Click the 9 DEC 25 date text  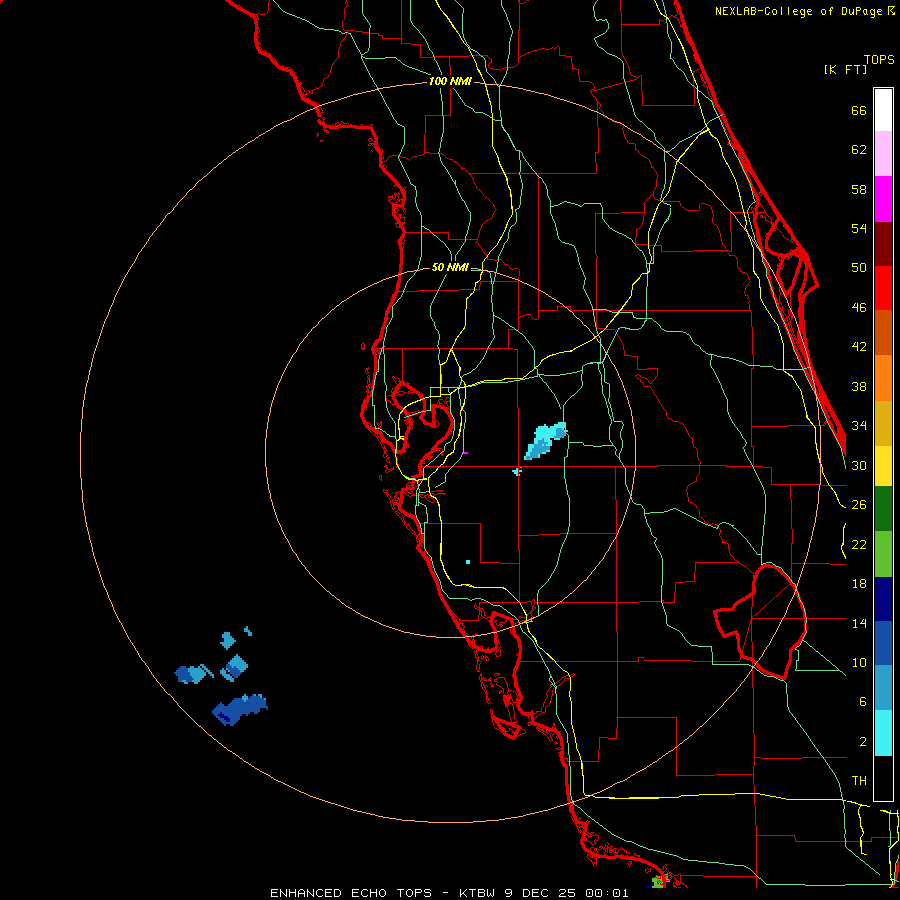tap(542, 893)
